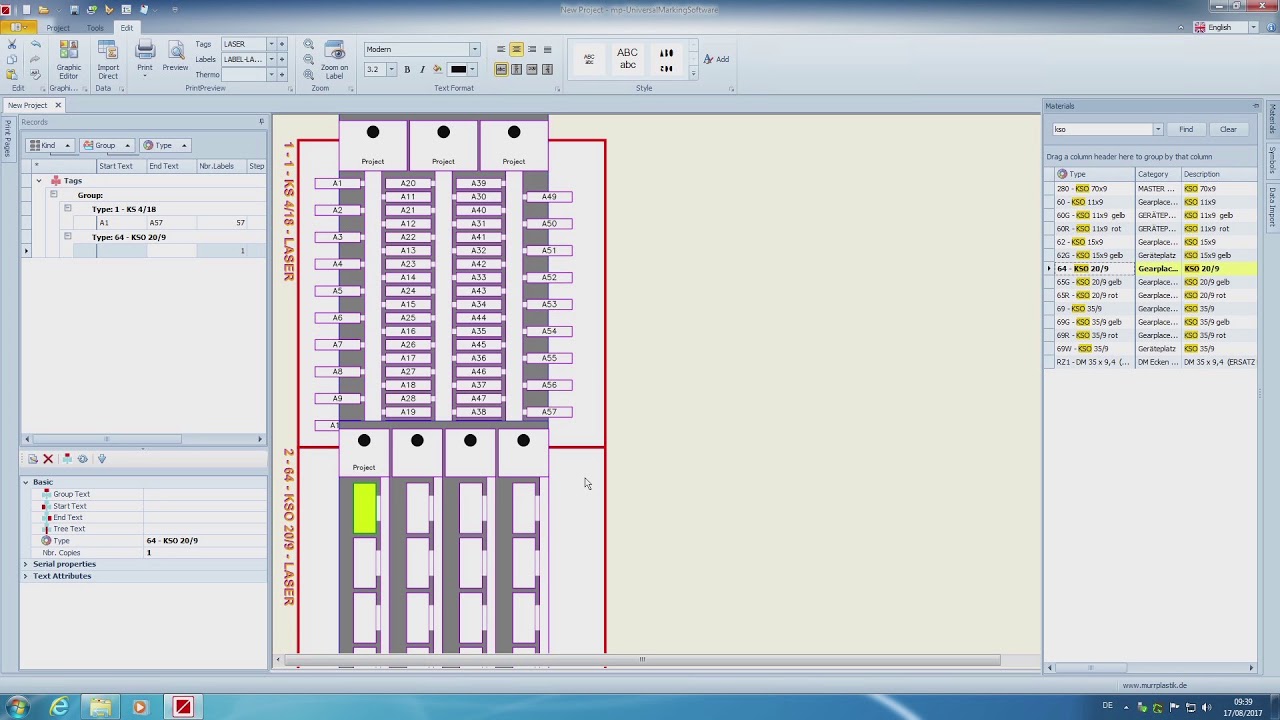
Task: Toggle align text left
Action: click(x=501, y=49)
